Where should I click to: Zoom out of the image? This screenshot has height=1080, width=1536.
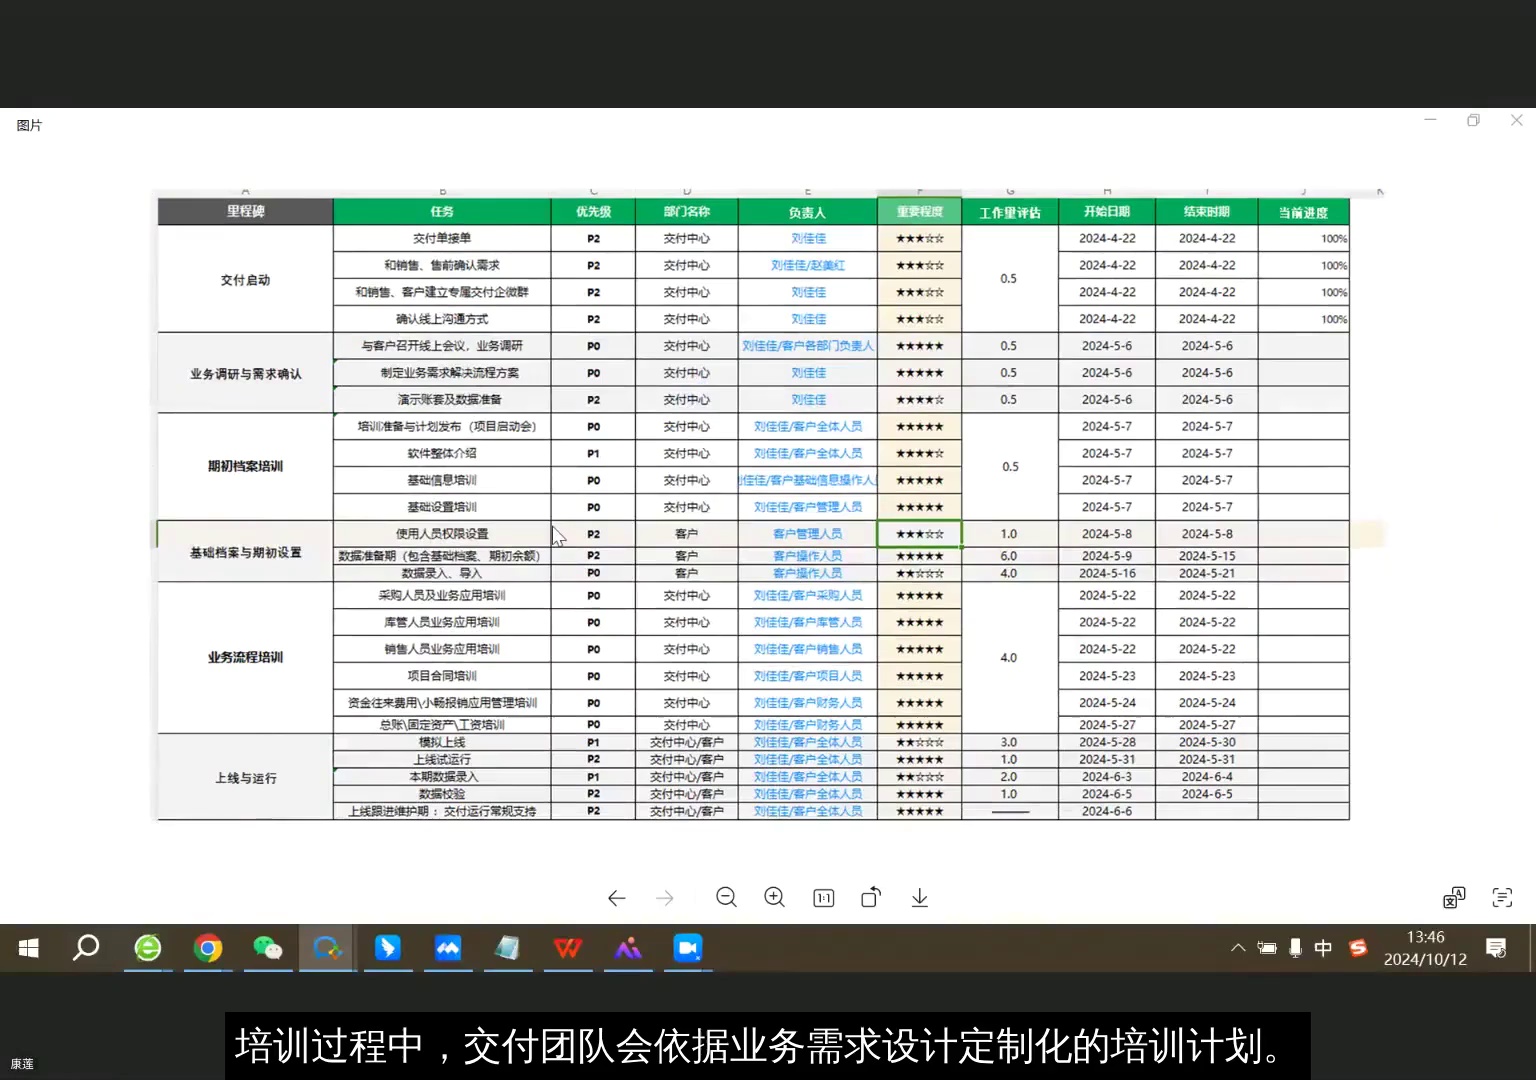tap(727, 897)
